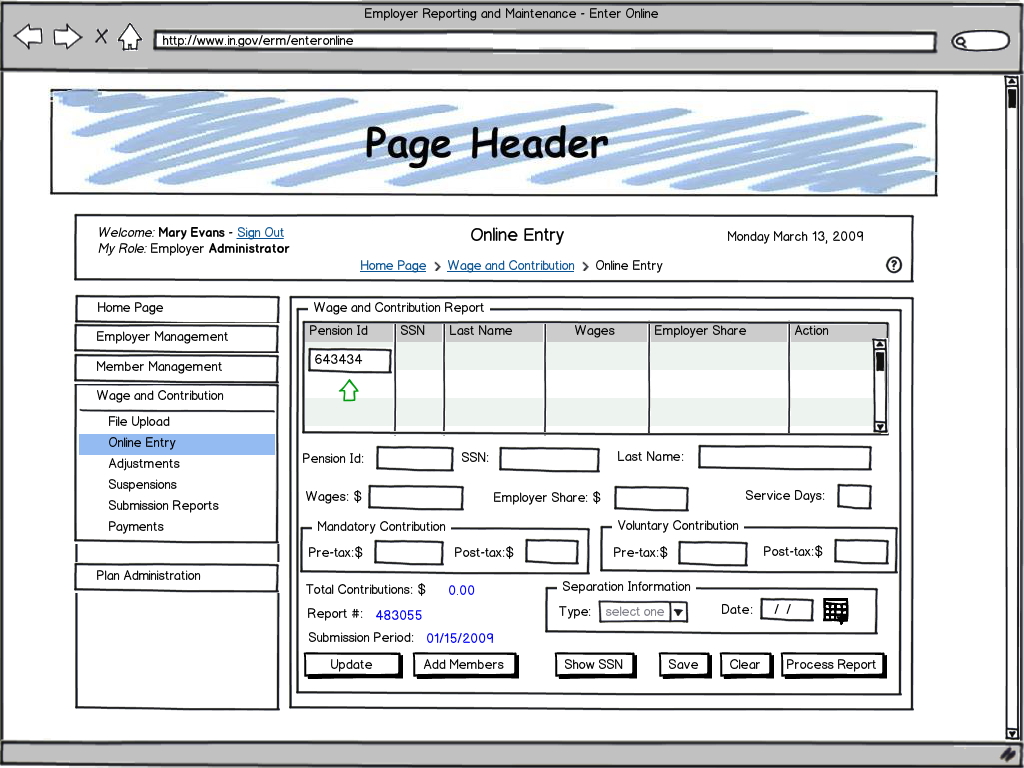Click the table scrollbar down arrow

(x=880, y=427)
